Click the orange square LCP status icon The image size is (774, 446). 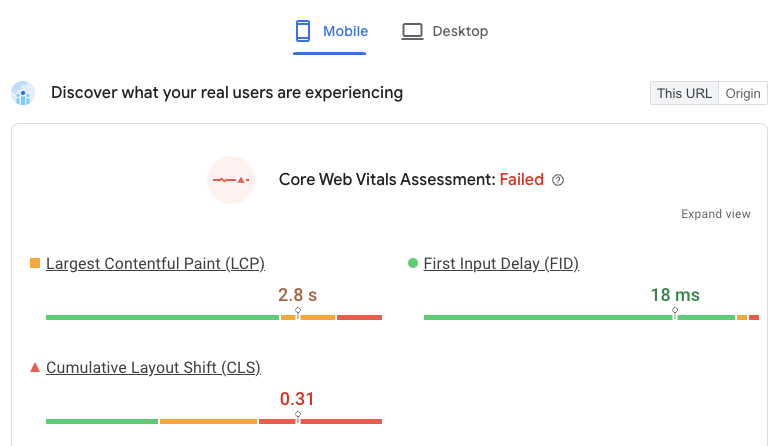coord(35,263)
